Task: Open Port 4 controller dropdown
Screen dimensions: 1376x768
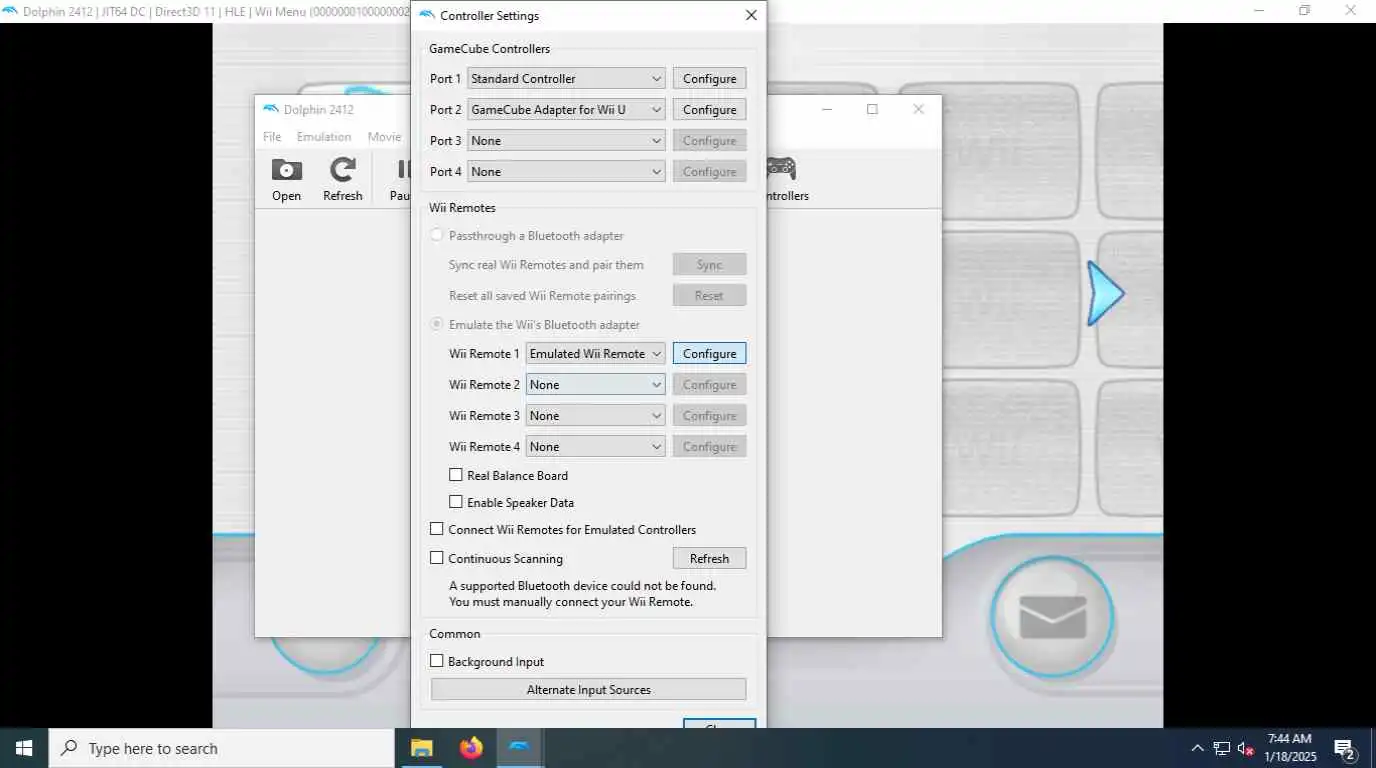Action: tap(566, 171)
